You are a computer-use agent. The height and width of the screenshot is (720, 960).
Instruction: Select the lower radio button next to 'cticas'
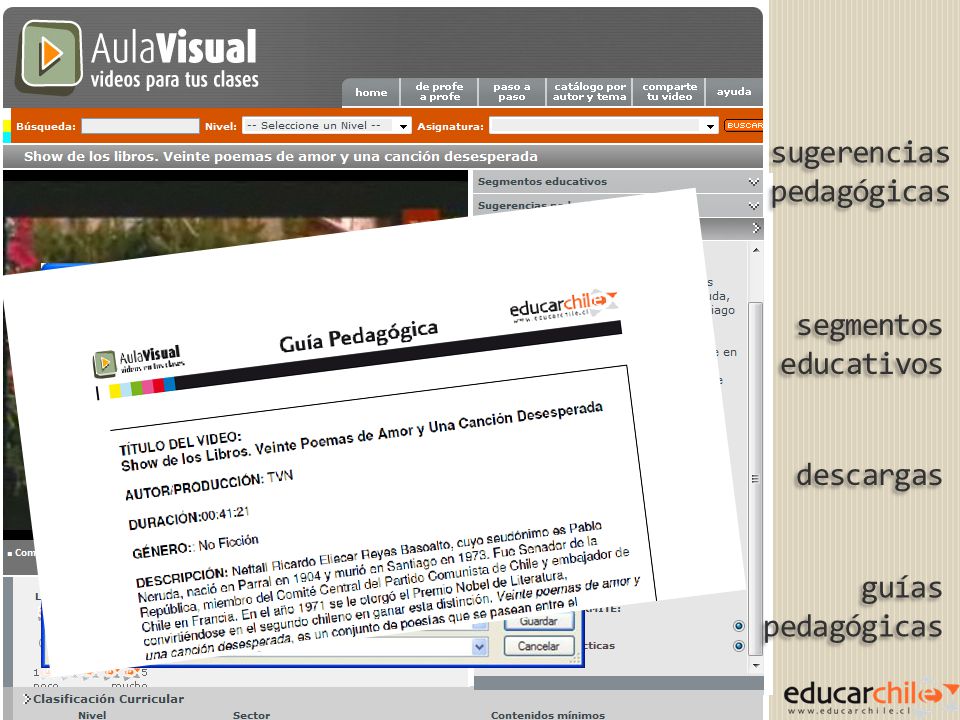(x=738, y=646)
